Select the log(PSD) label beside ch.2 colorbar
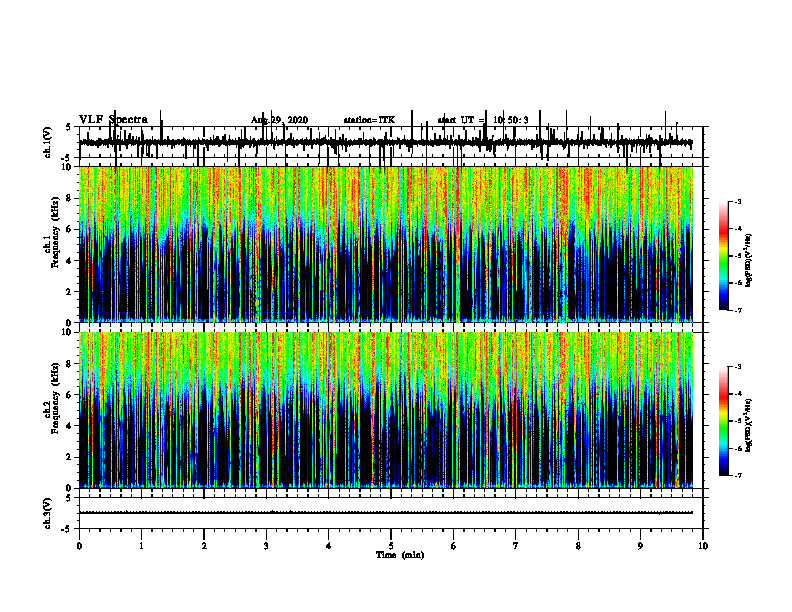The image size is (792, 612). coord(749,425)
